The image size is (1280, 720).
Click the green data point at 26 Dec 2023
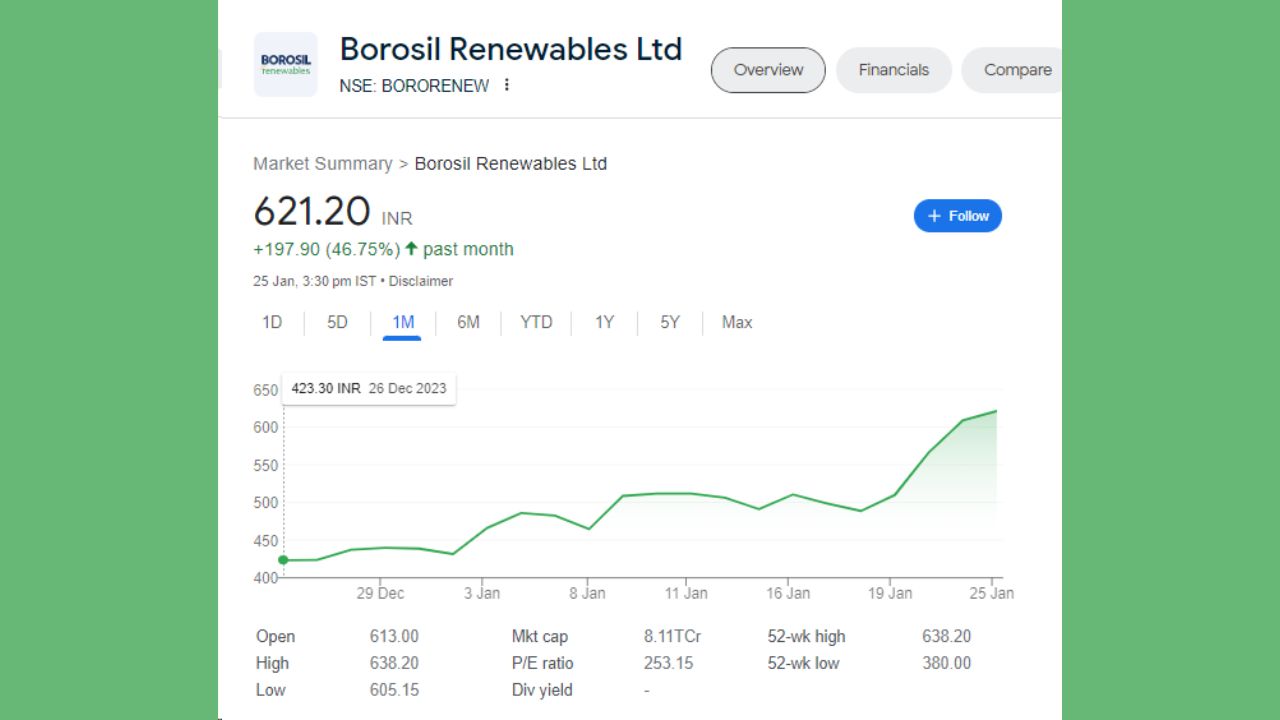click(x=283, y=560)
